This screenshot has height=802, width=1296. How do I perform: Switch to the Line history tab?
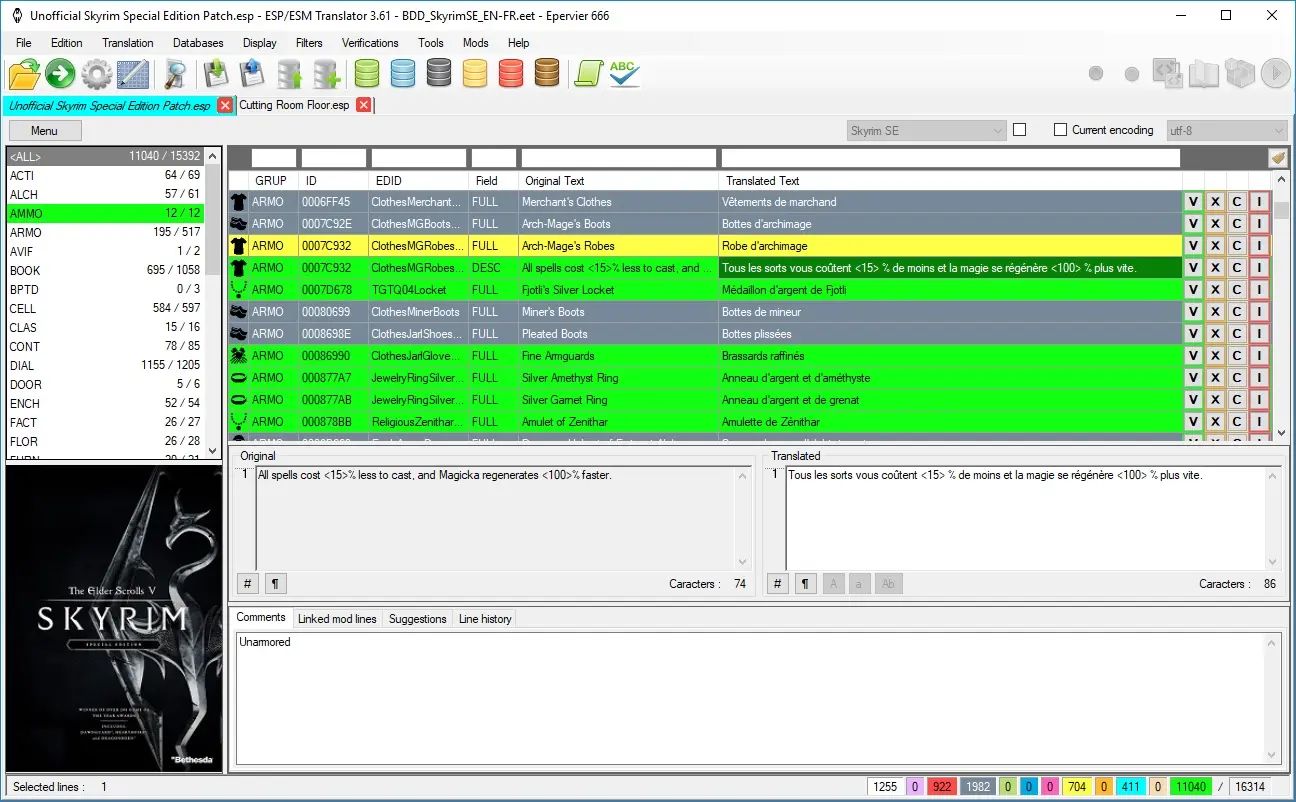point(485,619)
